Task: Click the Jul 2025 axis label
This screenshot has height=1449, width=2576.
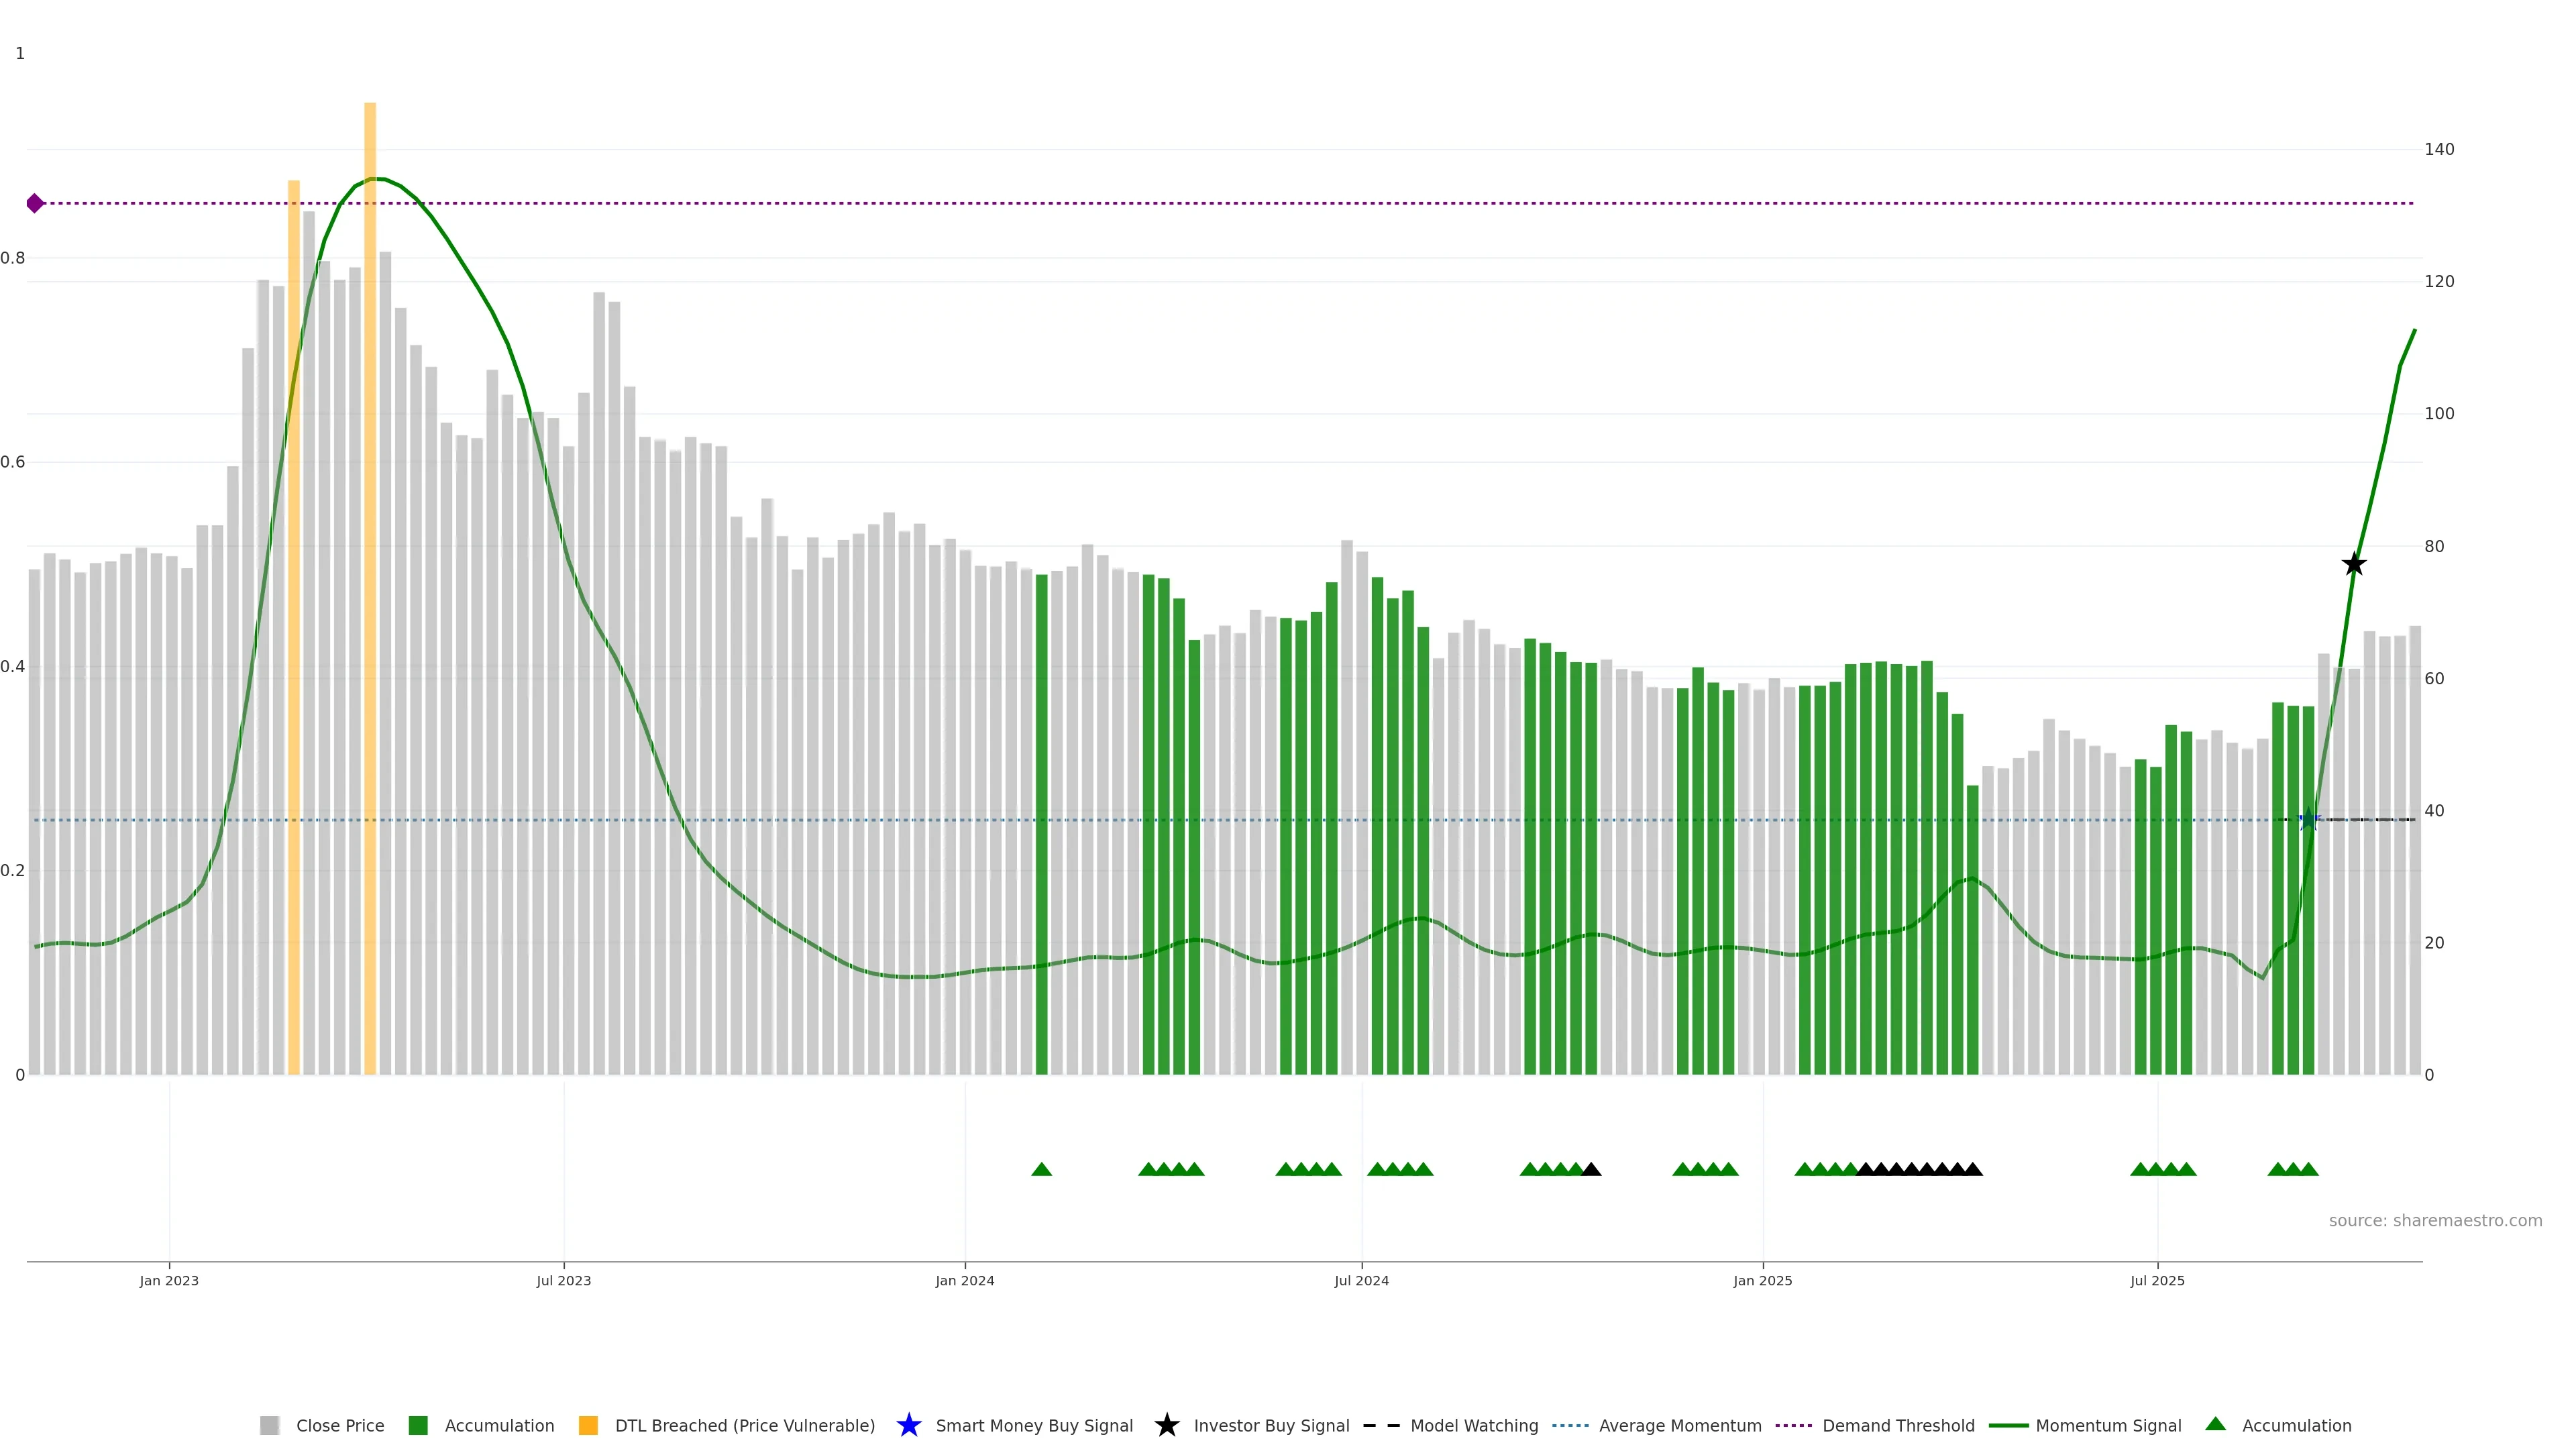Action: [2157, 1281]
